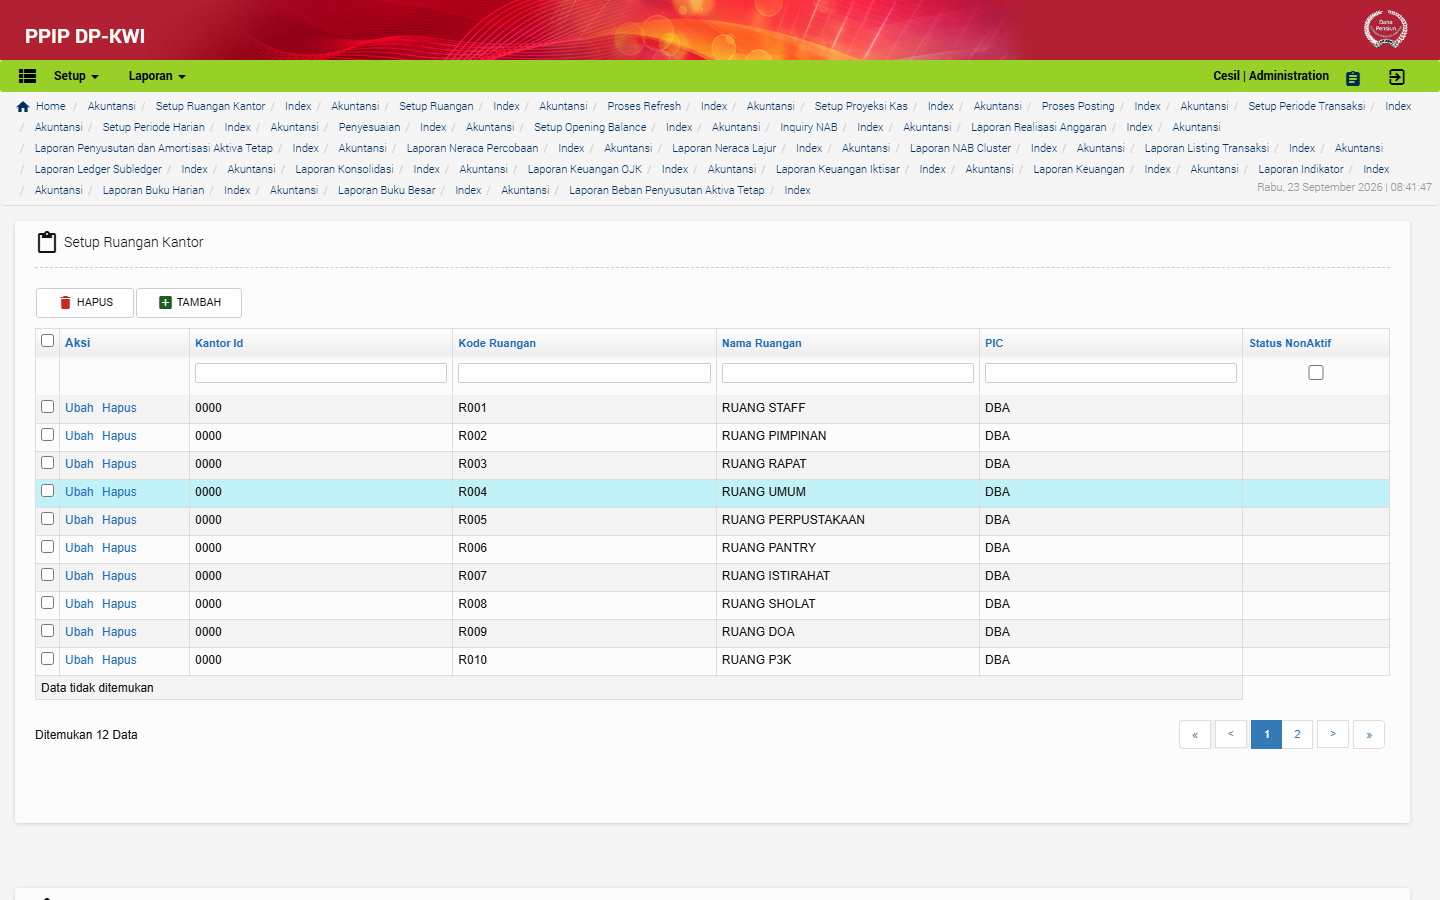
Task: Click Hapus for RUANG PERPUSTAKAAN row
Action: tap(119, 520)
